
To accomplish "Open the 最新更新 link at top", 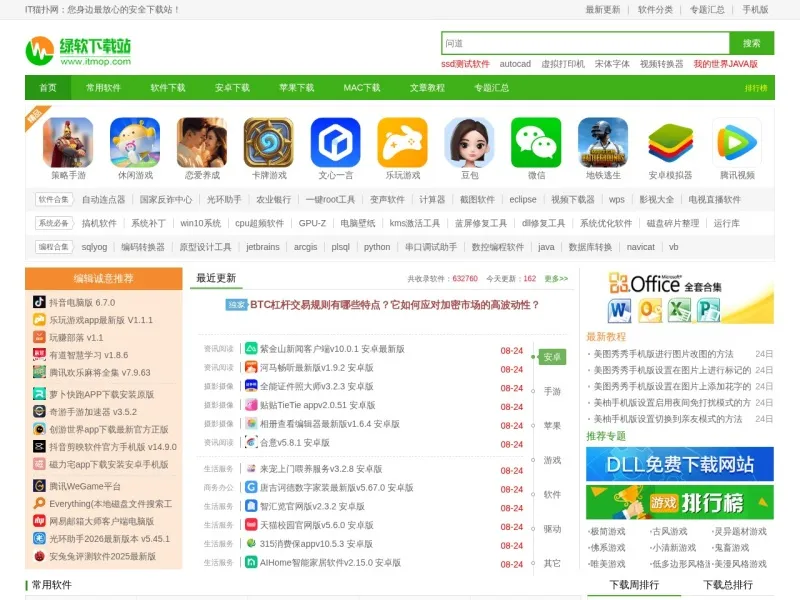I will click(603, 10).
